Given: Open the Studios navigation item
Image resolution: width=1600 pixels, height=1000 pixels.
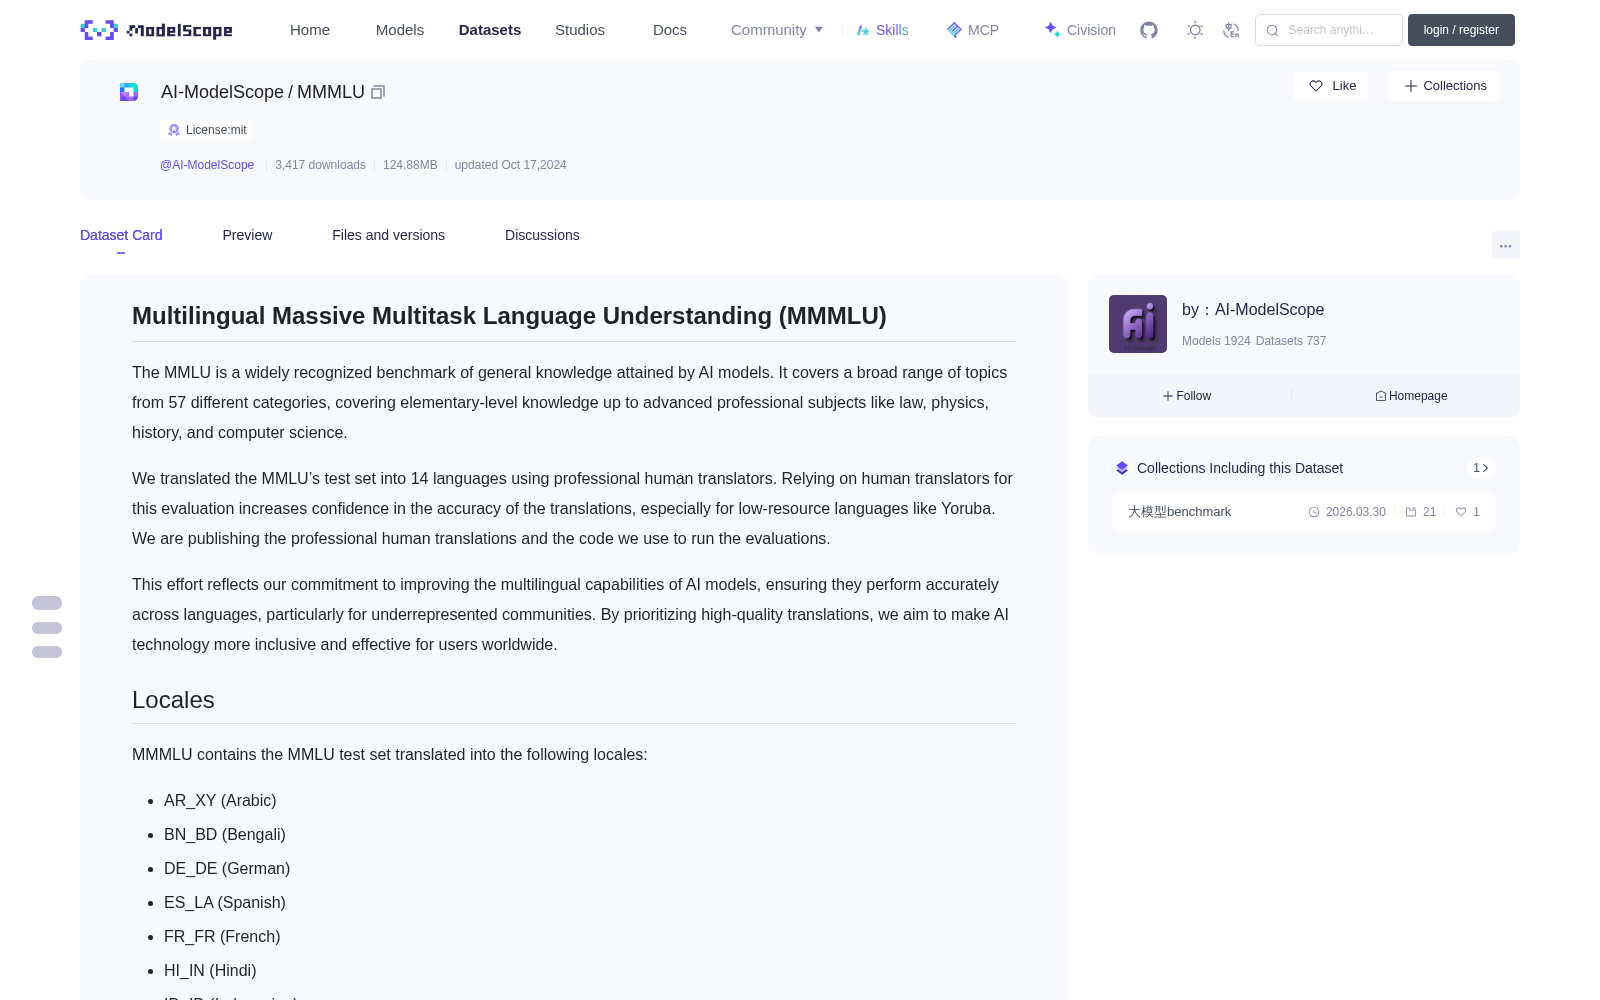Looking at the screenshot, I should [580, 30].
